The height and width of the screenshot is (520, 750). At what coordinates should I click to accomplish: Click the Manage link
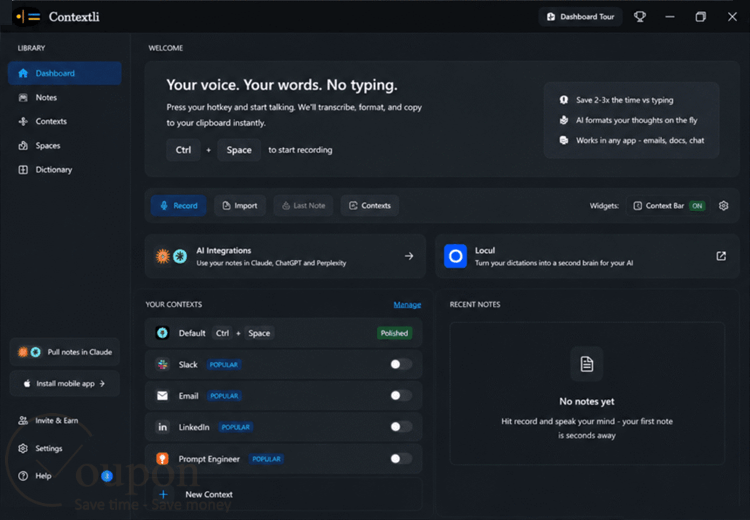(x=407, y=305)
